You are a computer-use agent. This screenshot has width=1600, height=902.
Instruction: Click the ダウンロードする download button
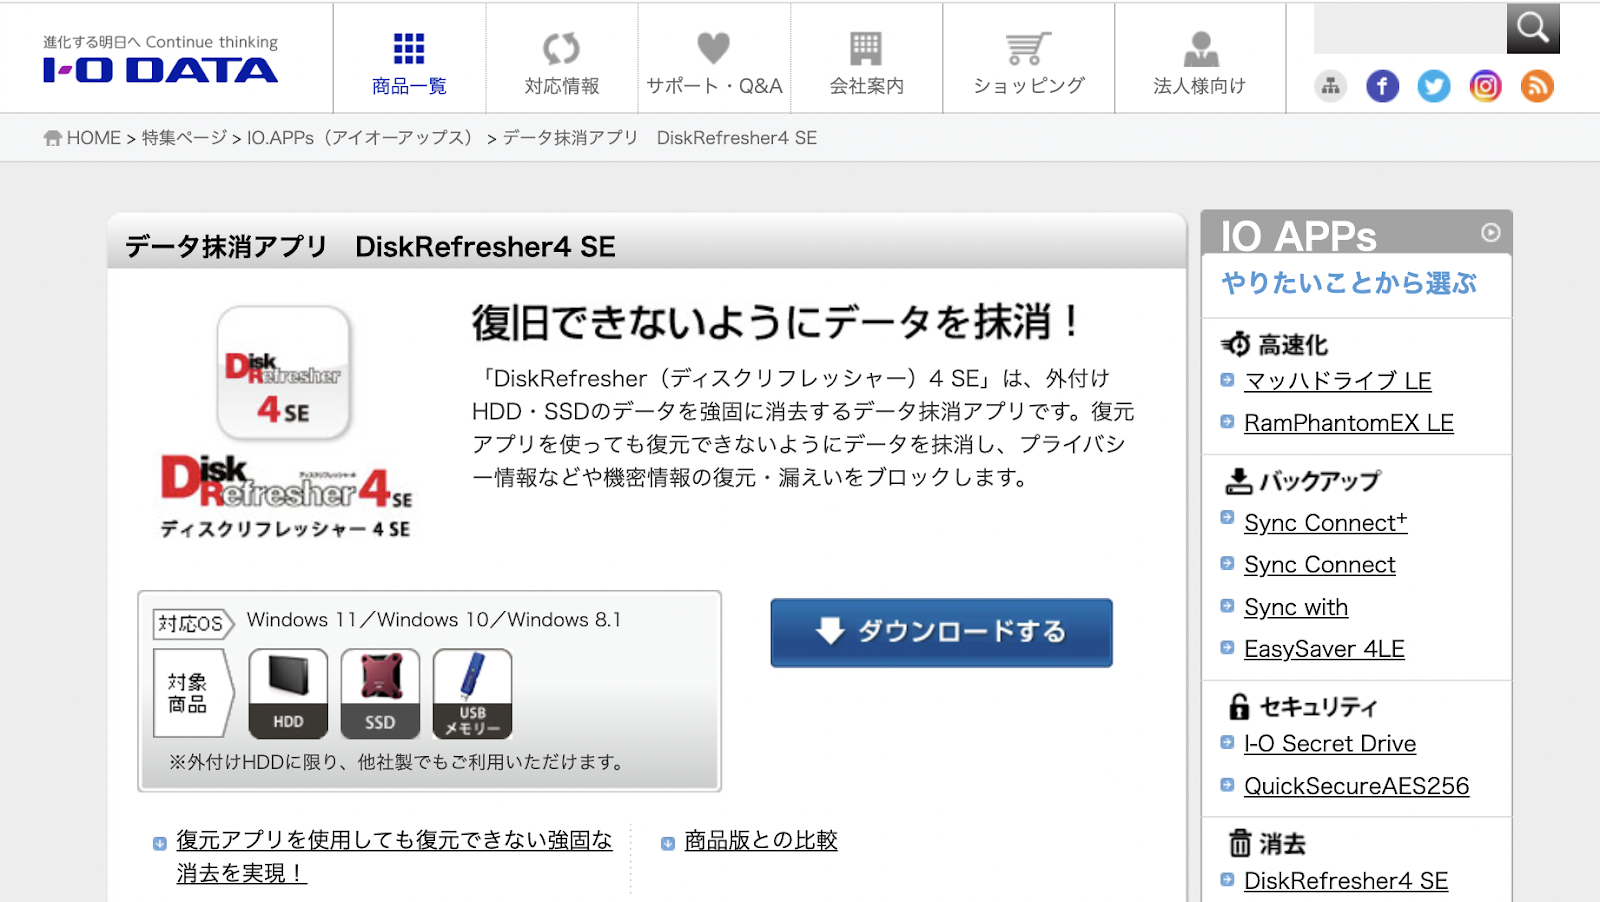(x=941, y=632)
